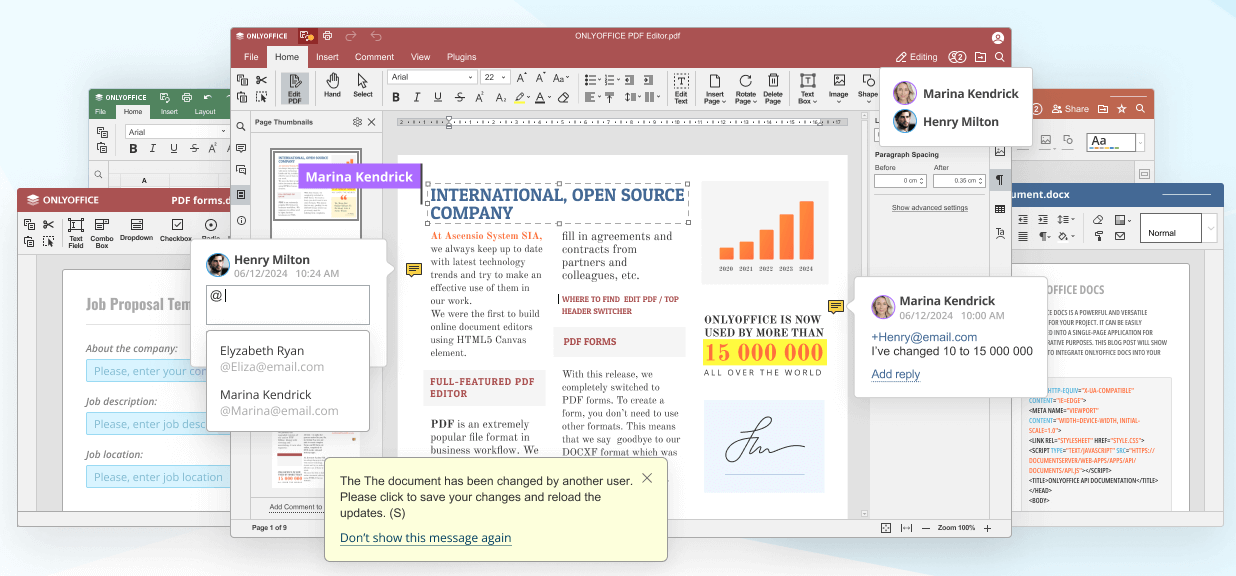Click Don't show this message again

tap(425, 538)
